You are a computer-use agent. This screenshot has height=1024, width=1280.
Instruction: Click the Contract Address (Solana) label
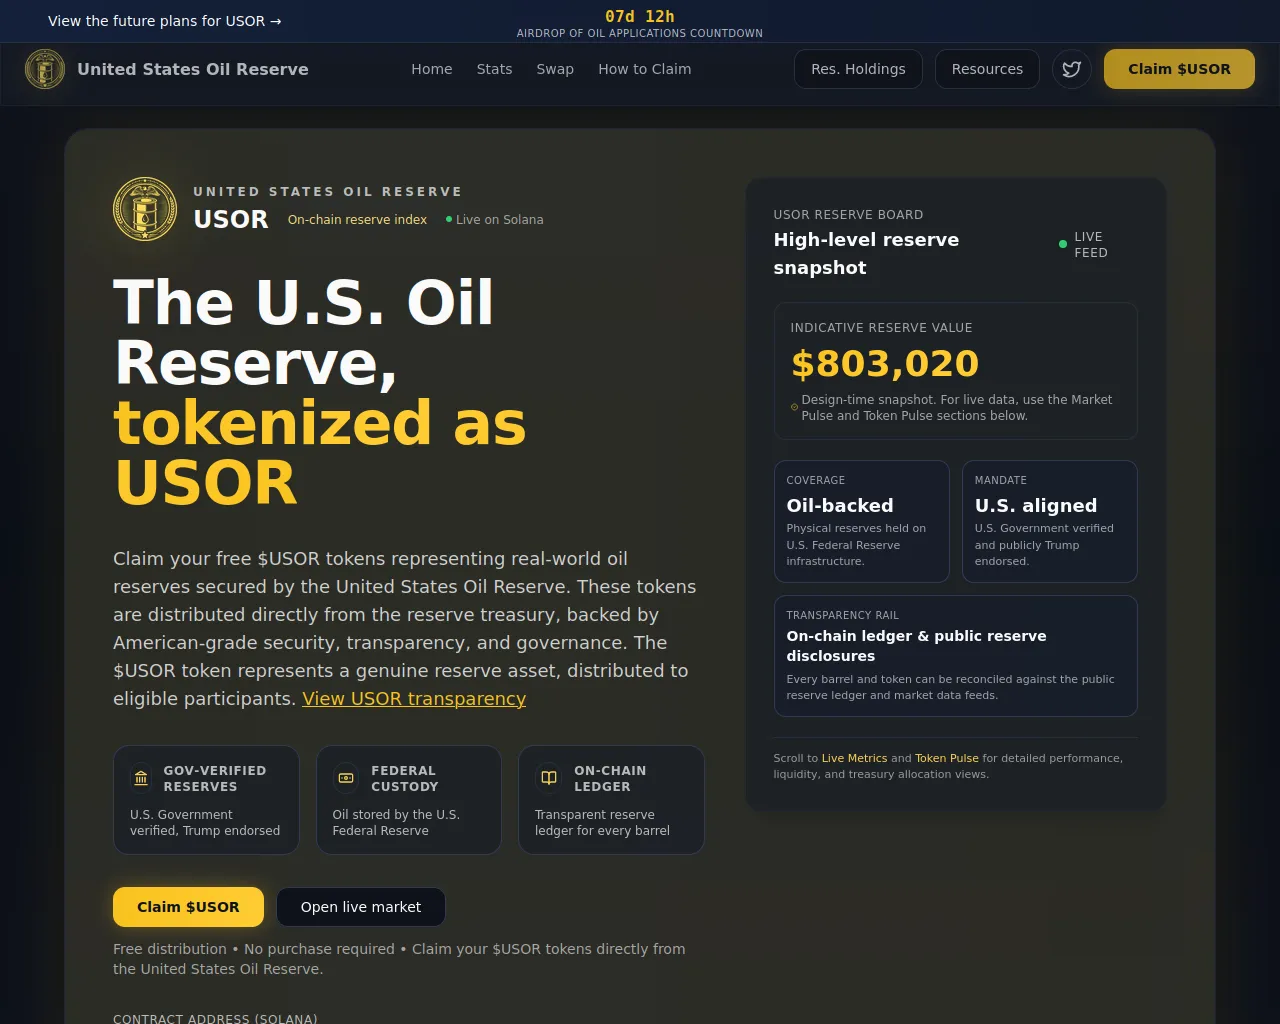pyautogui.click(x=215, y=1018)
